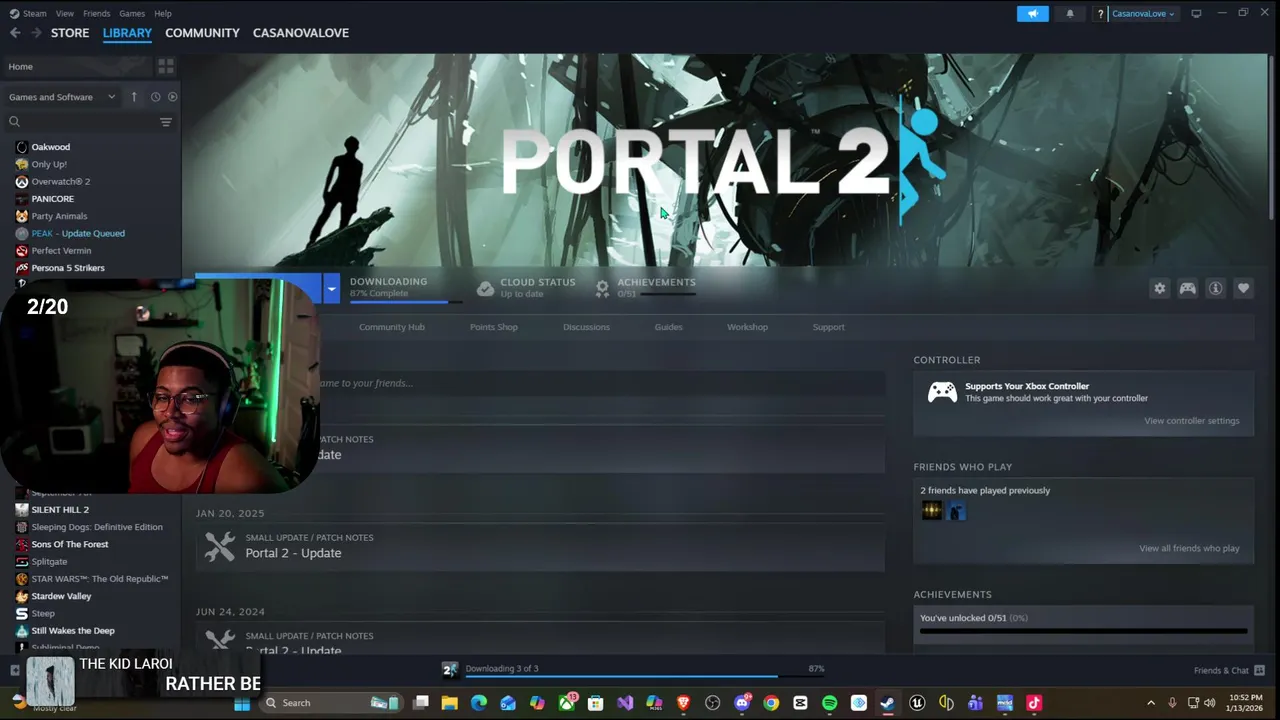Open Portal 2 Workshop link
1280x720 pixels.
pyautogui.click(x=747, y=327)
